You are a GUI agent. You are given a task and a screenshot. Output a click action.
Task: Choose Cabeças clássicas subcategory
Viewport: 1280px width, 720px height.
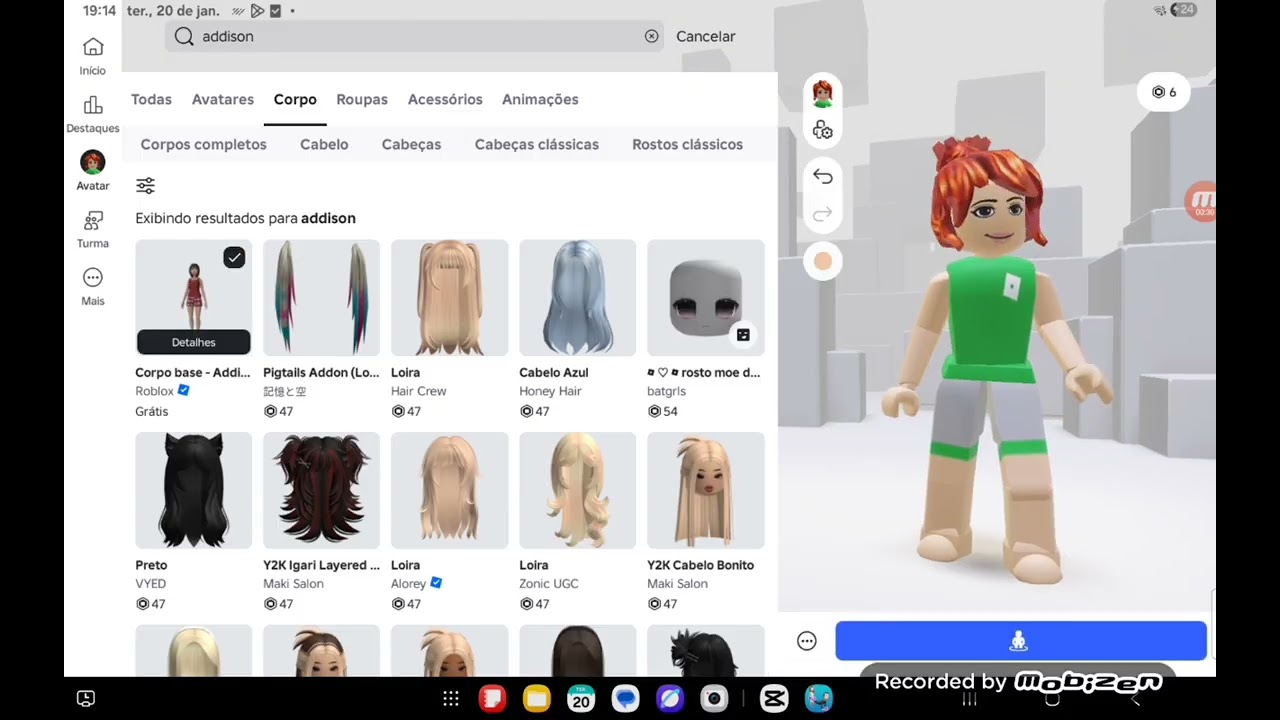(537, 144)
